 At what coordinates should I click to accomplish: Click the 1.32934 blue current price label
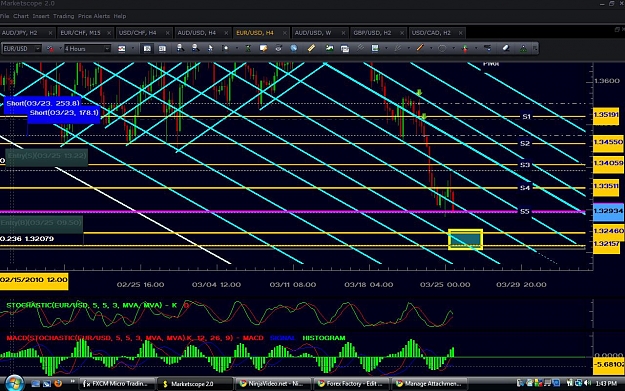608,211
